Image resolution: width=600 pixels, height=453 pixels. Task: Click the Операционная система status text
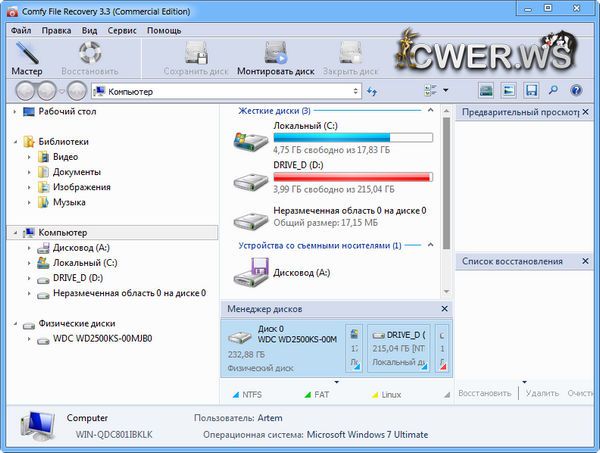[315, 435]
